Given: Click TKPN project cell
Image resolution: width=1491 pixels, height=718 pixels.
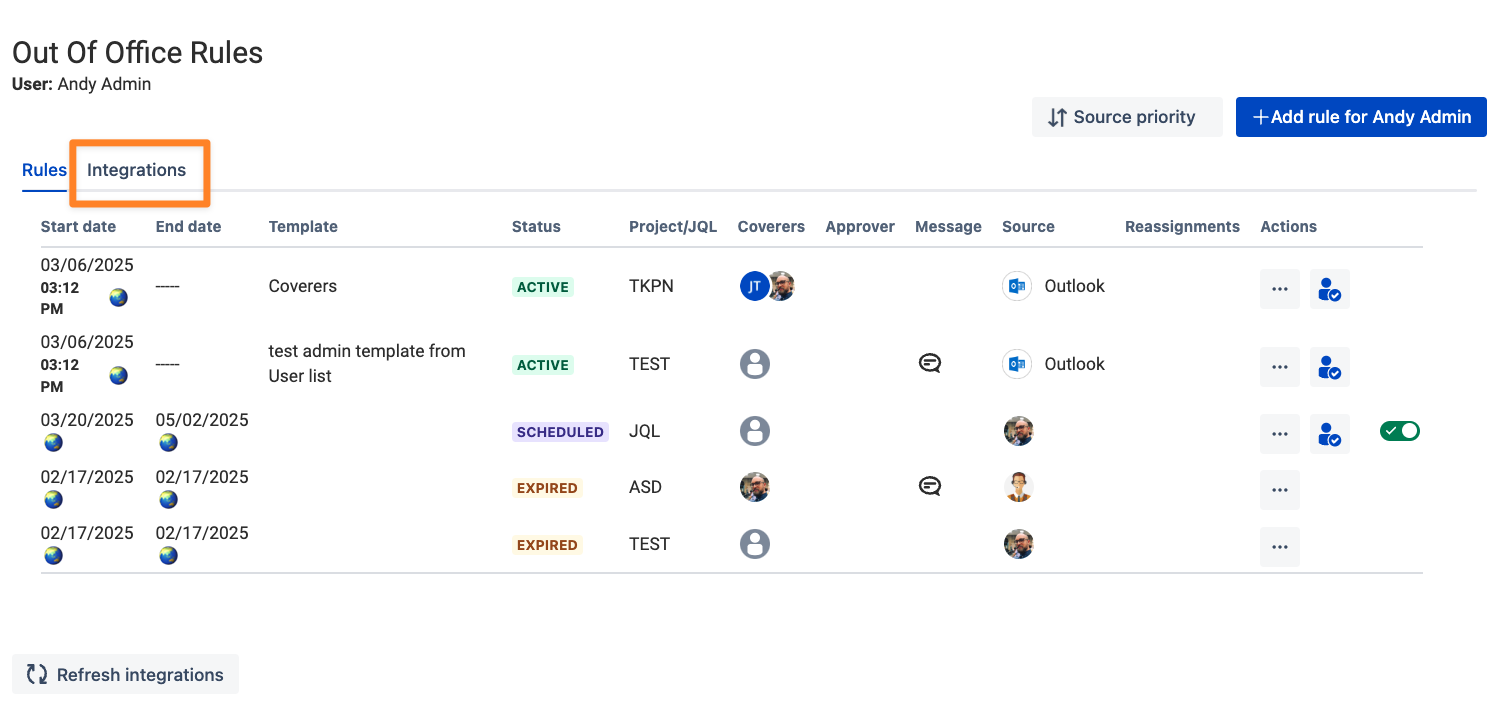Looking at the screenshot, I should tap(651, 286).
